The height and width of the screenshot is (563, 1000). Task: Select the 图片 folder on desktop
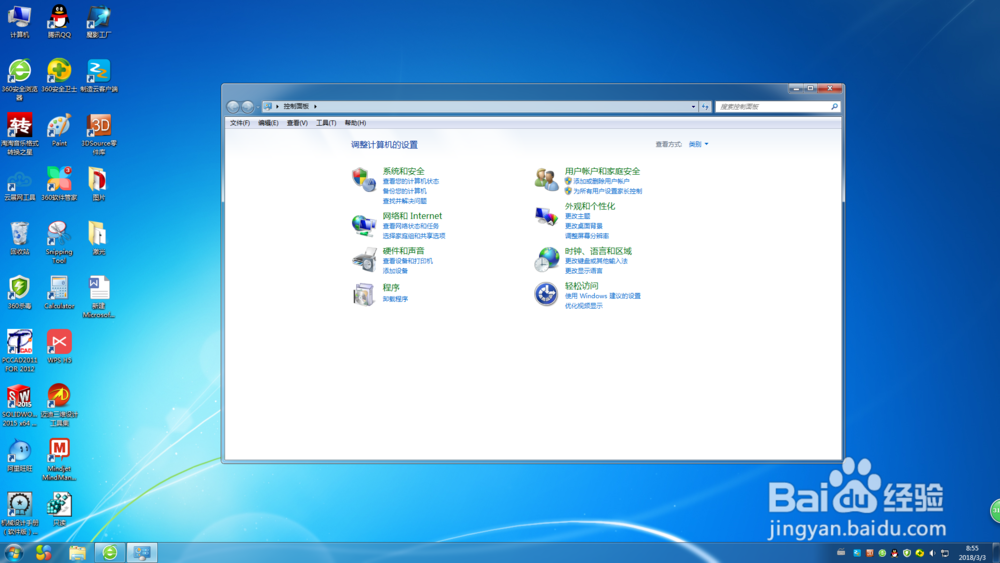tap(99, 184)
